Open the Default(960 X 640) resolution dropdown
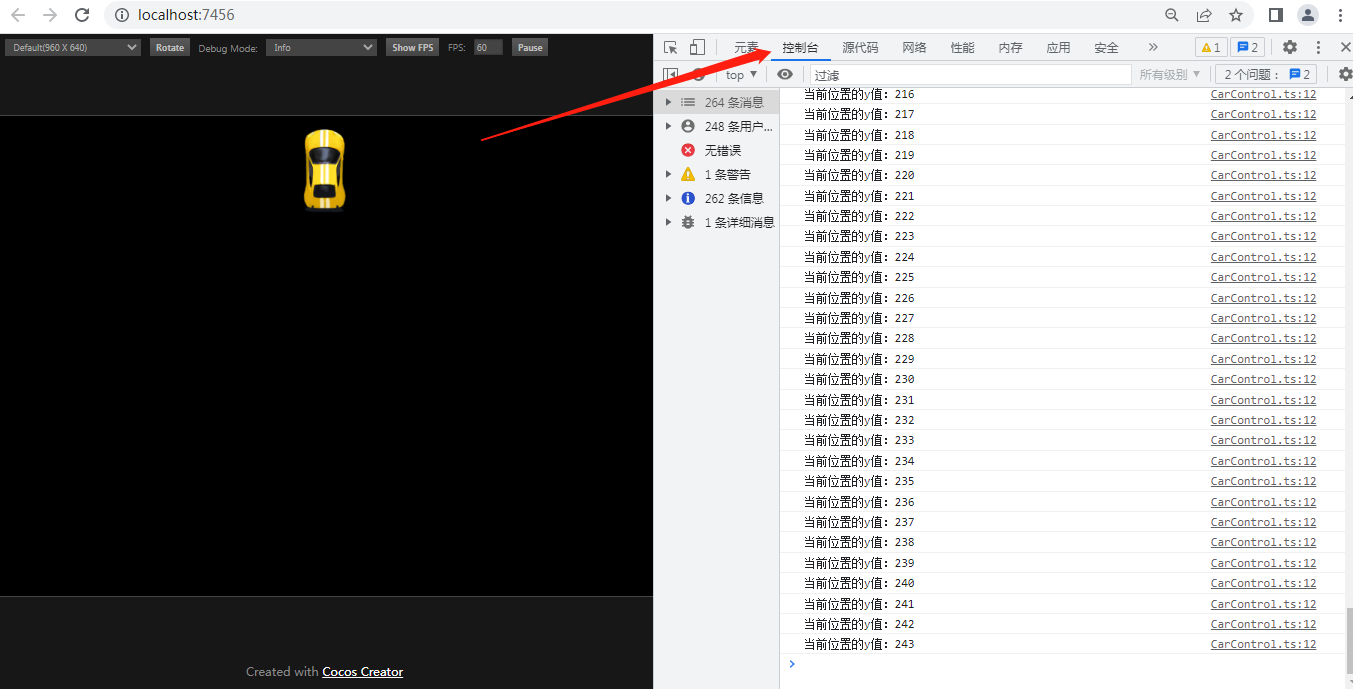Image resolution: width=1353 pixels, height=689 pixels. coord(73,47)
